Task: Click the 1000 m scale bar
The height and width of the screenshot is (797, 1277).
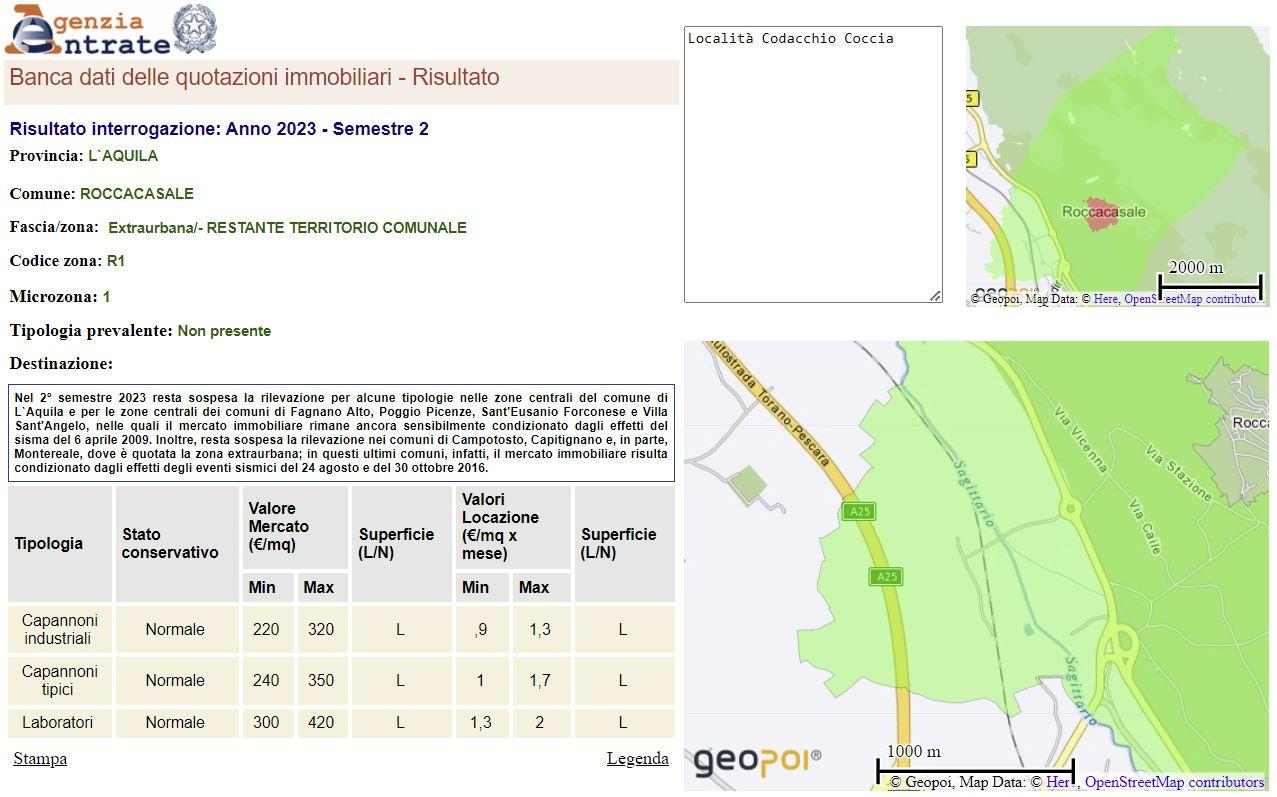Action: click(974, 771)
